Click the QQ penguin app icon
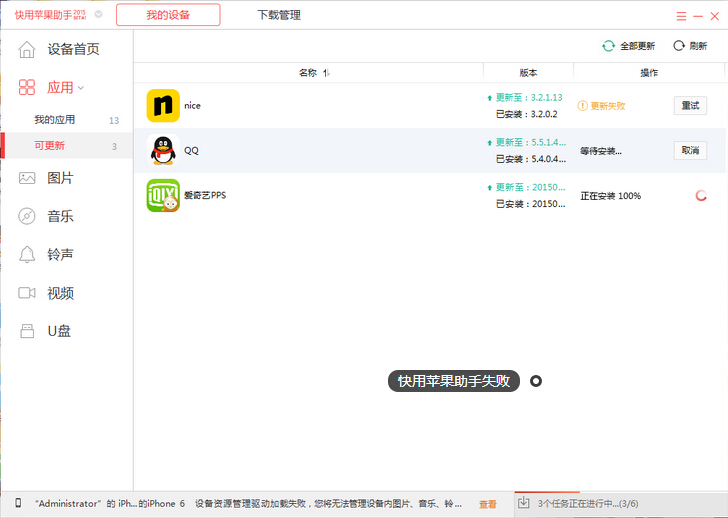 pyautogui.click(x=163, y=150)
